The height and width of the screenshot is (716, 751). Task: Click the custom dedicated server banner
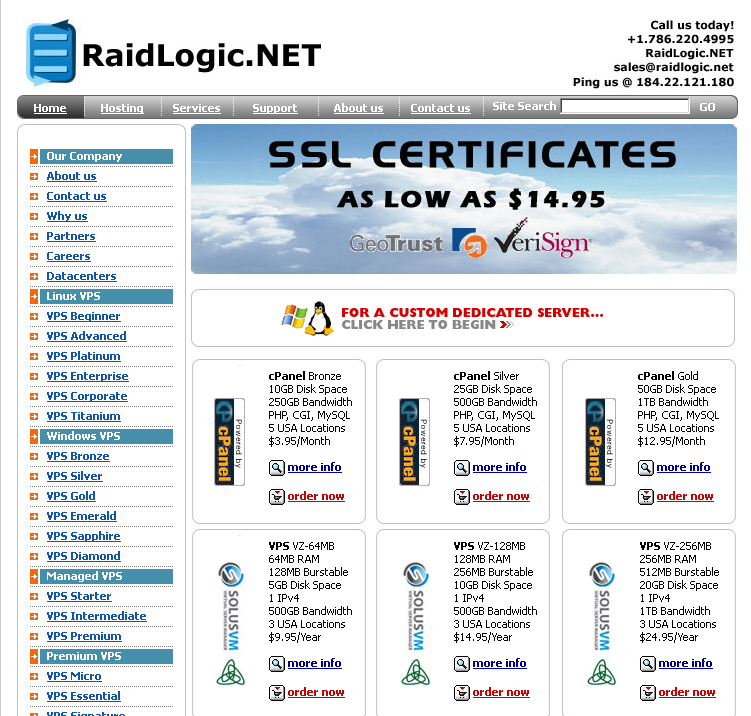(x=463, y=318)
